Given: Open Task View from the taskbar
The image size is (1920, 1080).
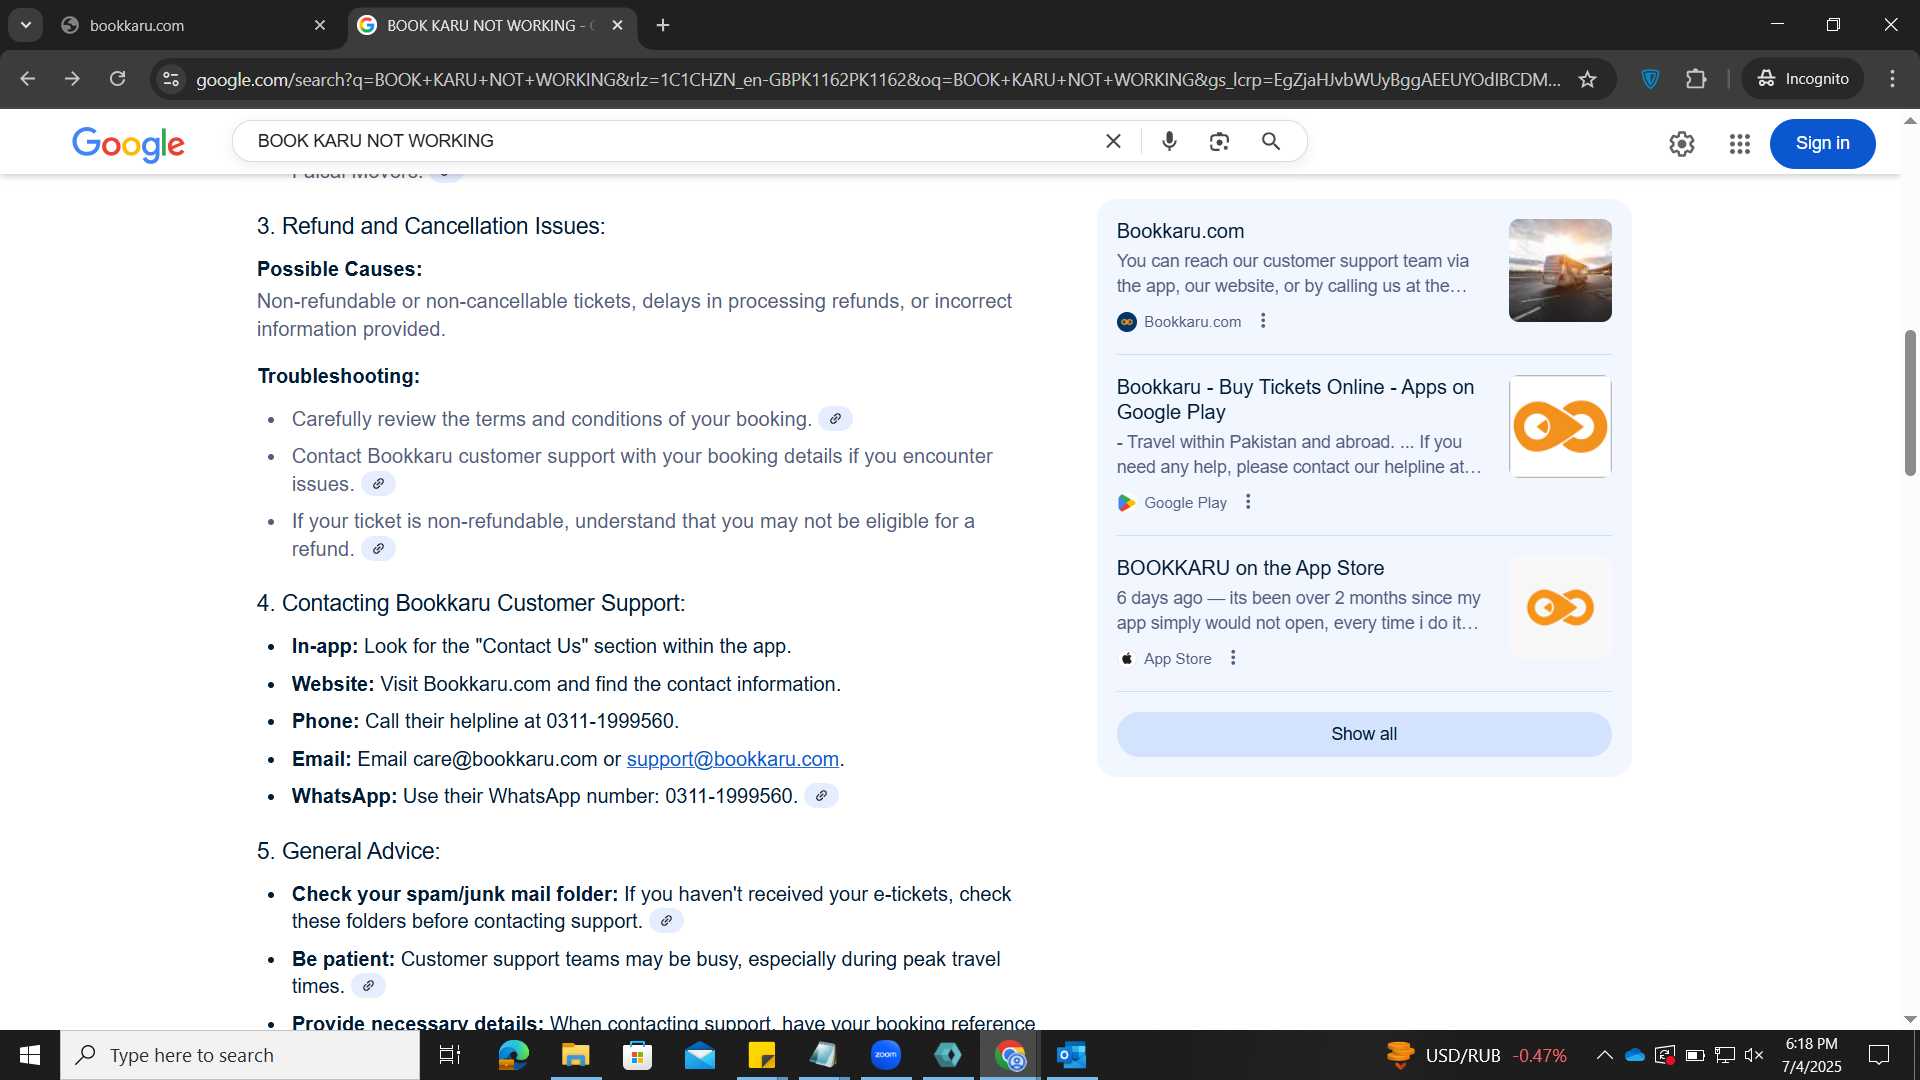Looking at the screenshot, I should click(x=450, y=1055).
